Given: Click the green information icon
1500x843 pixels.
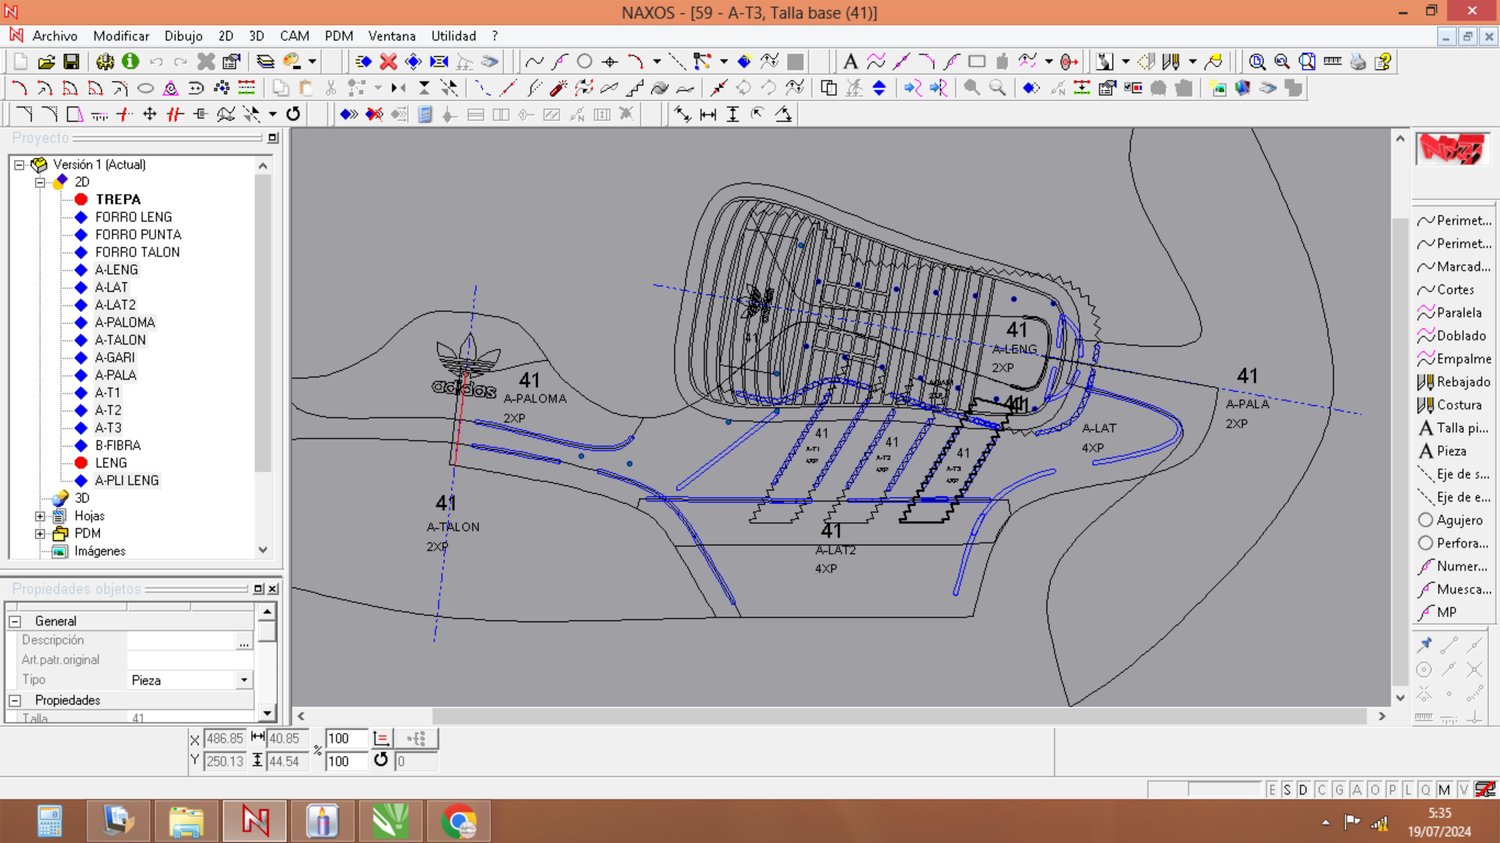Looking at the screenshot, I should click(130, 62).
